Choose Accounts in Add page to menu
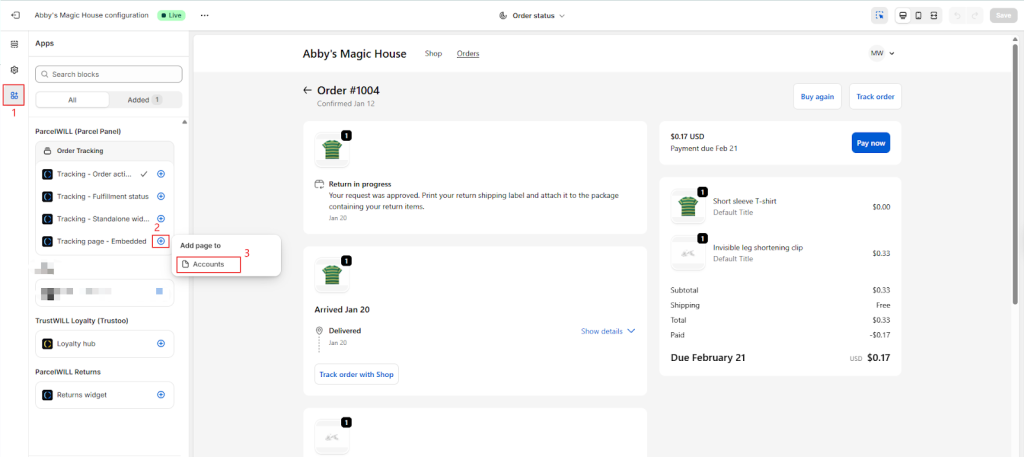Image resolution: width=1024 pixels, height=457 pixels. [x=208, y=264]
